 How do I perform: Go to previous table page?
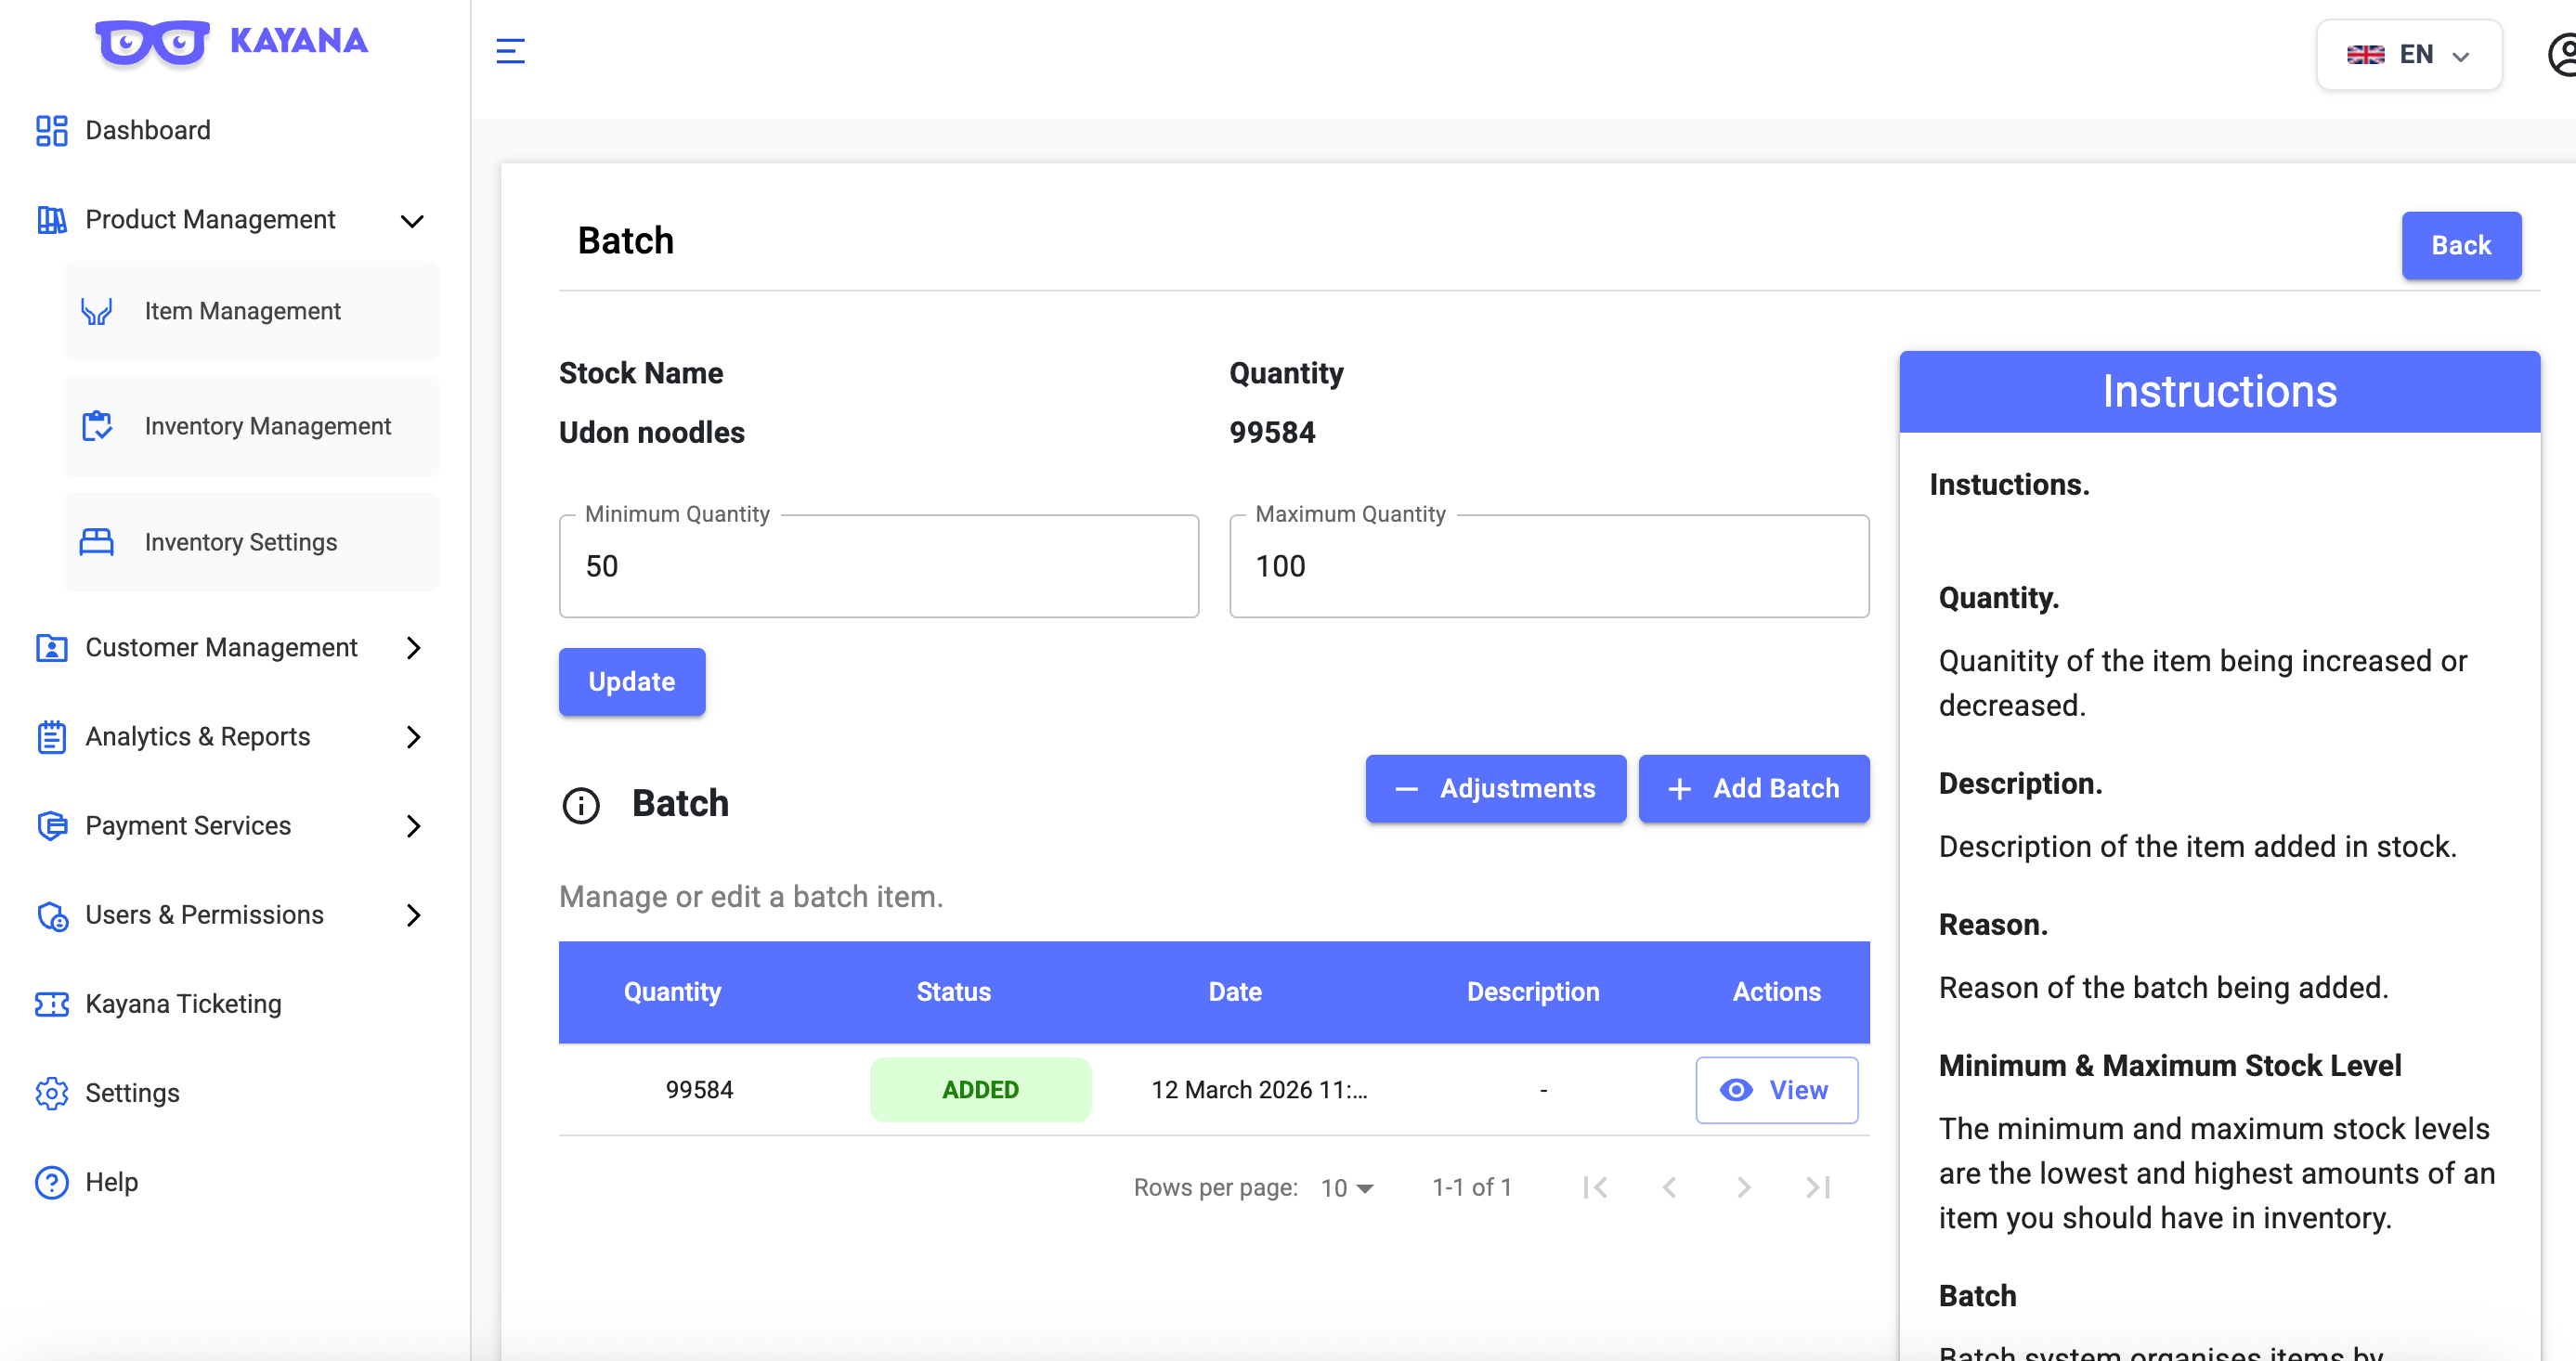[x=1669, y=1187]
